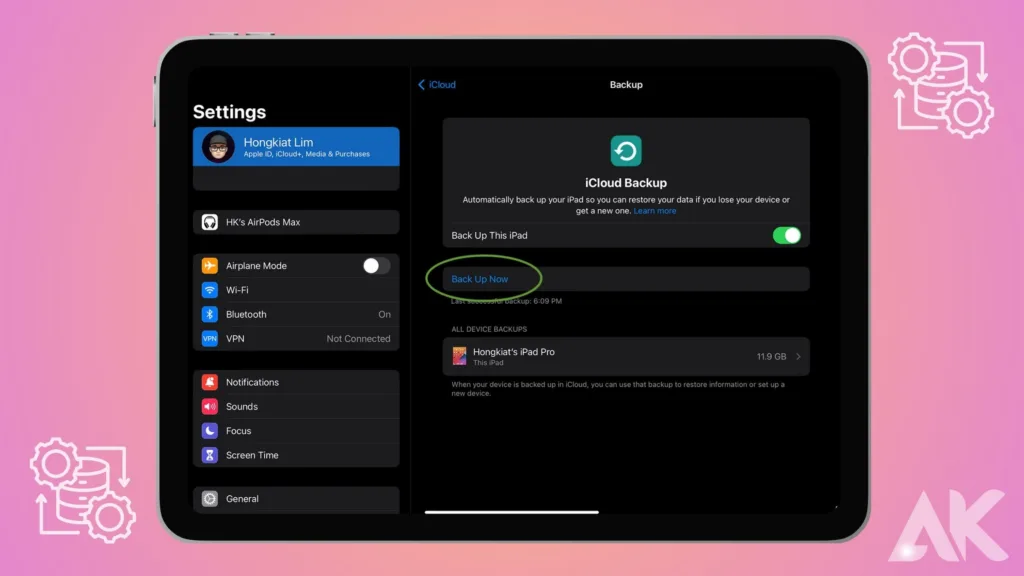Tap Hongkiat's iPad Pro device thumbnail
Image resolution: width=1024 pixels, height=576 pixels.
click(x=460, y=356)
